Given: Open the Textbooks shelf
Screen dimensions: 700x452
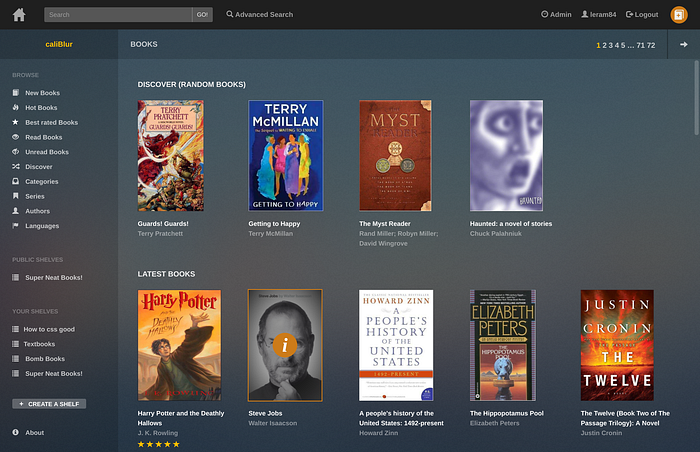Looking at the screenshot, I should coord(39,344).
